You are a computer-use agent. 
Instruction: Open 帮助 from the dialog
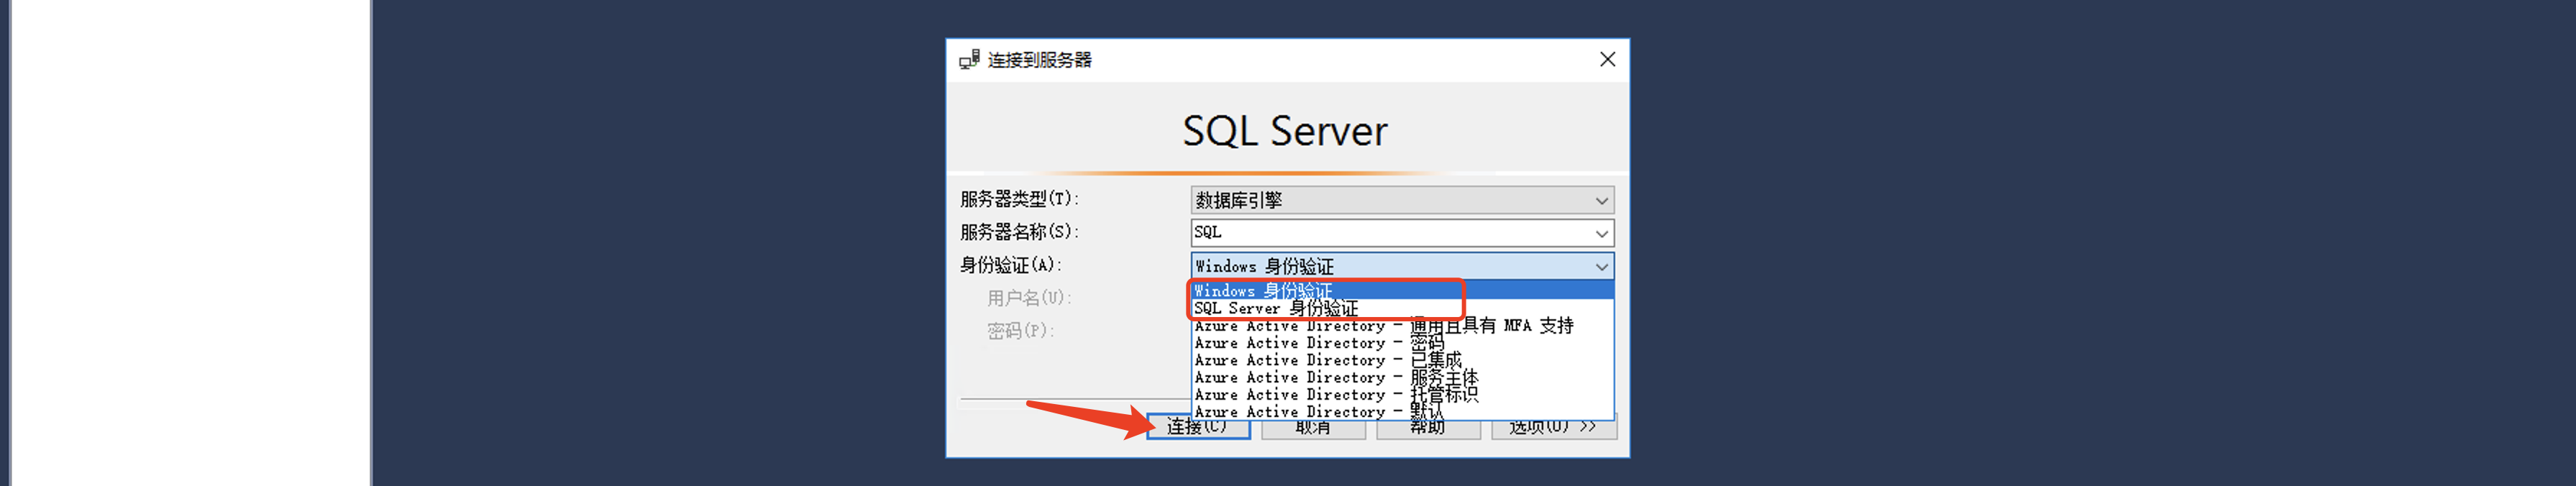coord(1427,429)
